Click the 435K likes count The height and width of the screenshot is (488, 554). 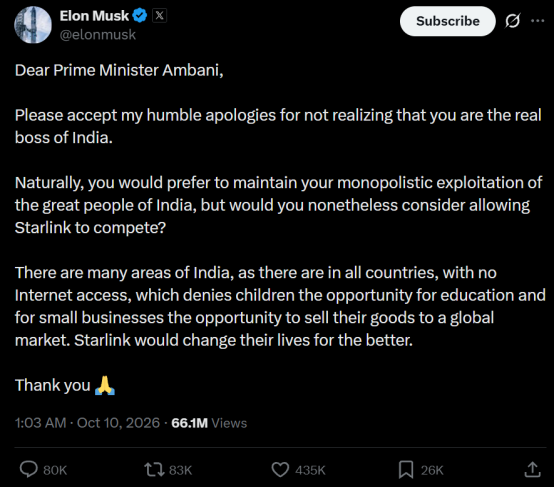pos(310,470)
